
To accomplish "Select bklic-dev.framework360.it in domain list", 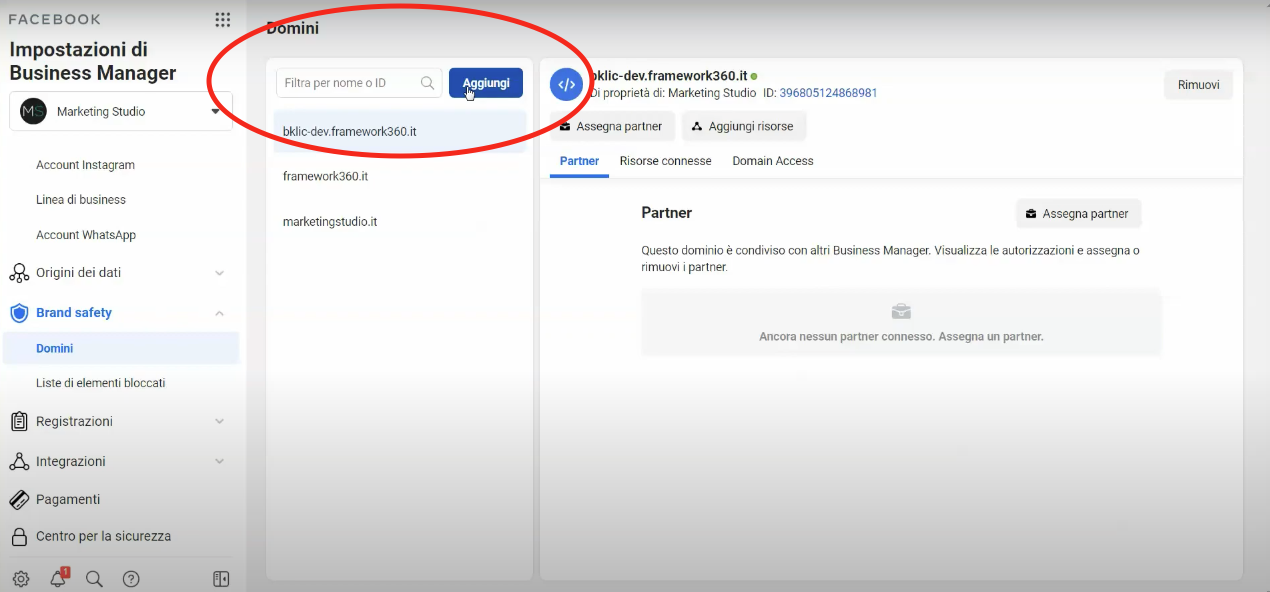I will pos(400,131).
